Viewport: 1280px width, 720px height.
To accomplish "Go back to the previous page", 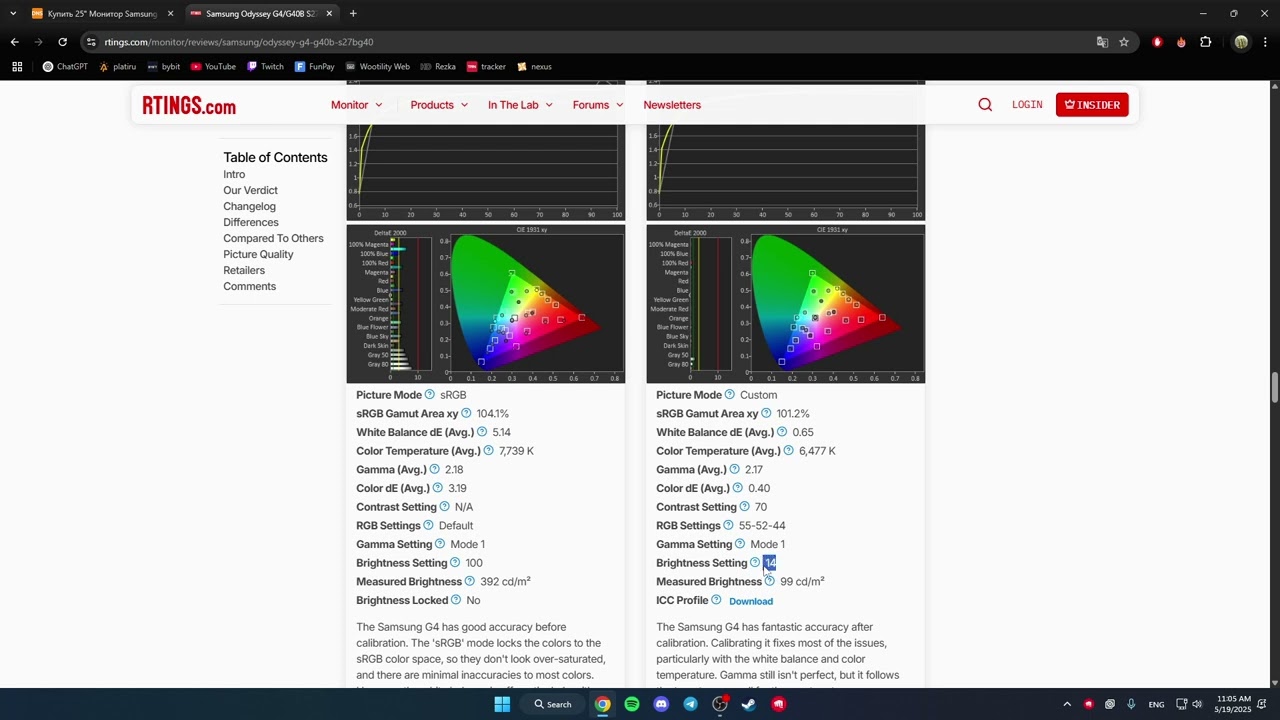I will 15,42.
